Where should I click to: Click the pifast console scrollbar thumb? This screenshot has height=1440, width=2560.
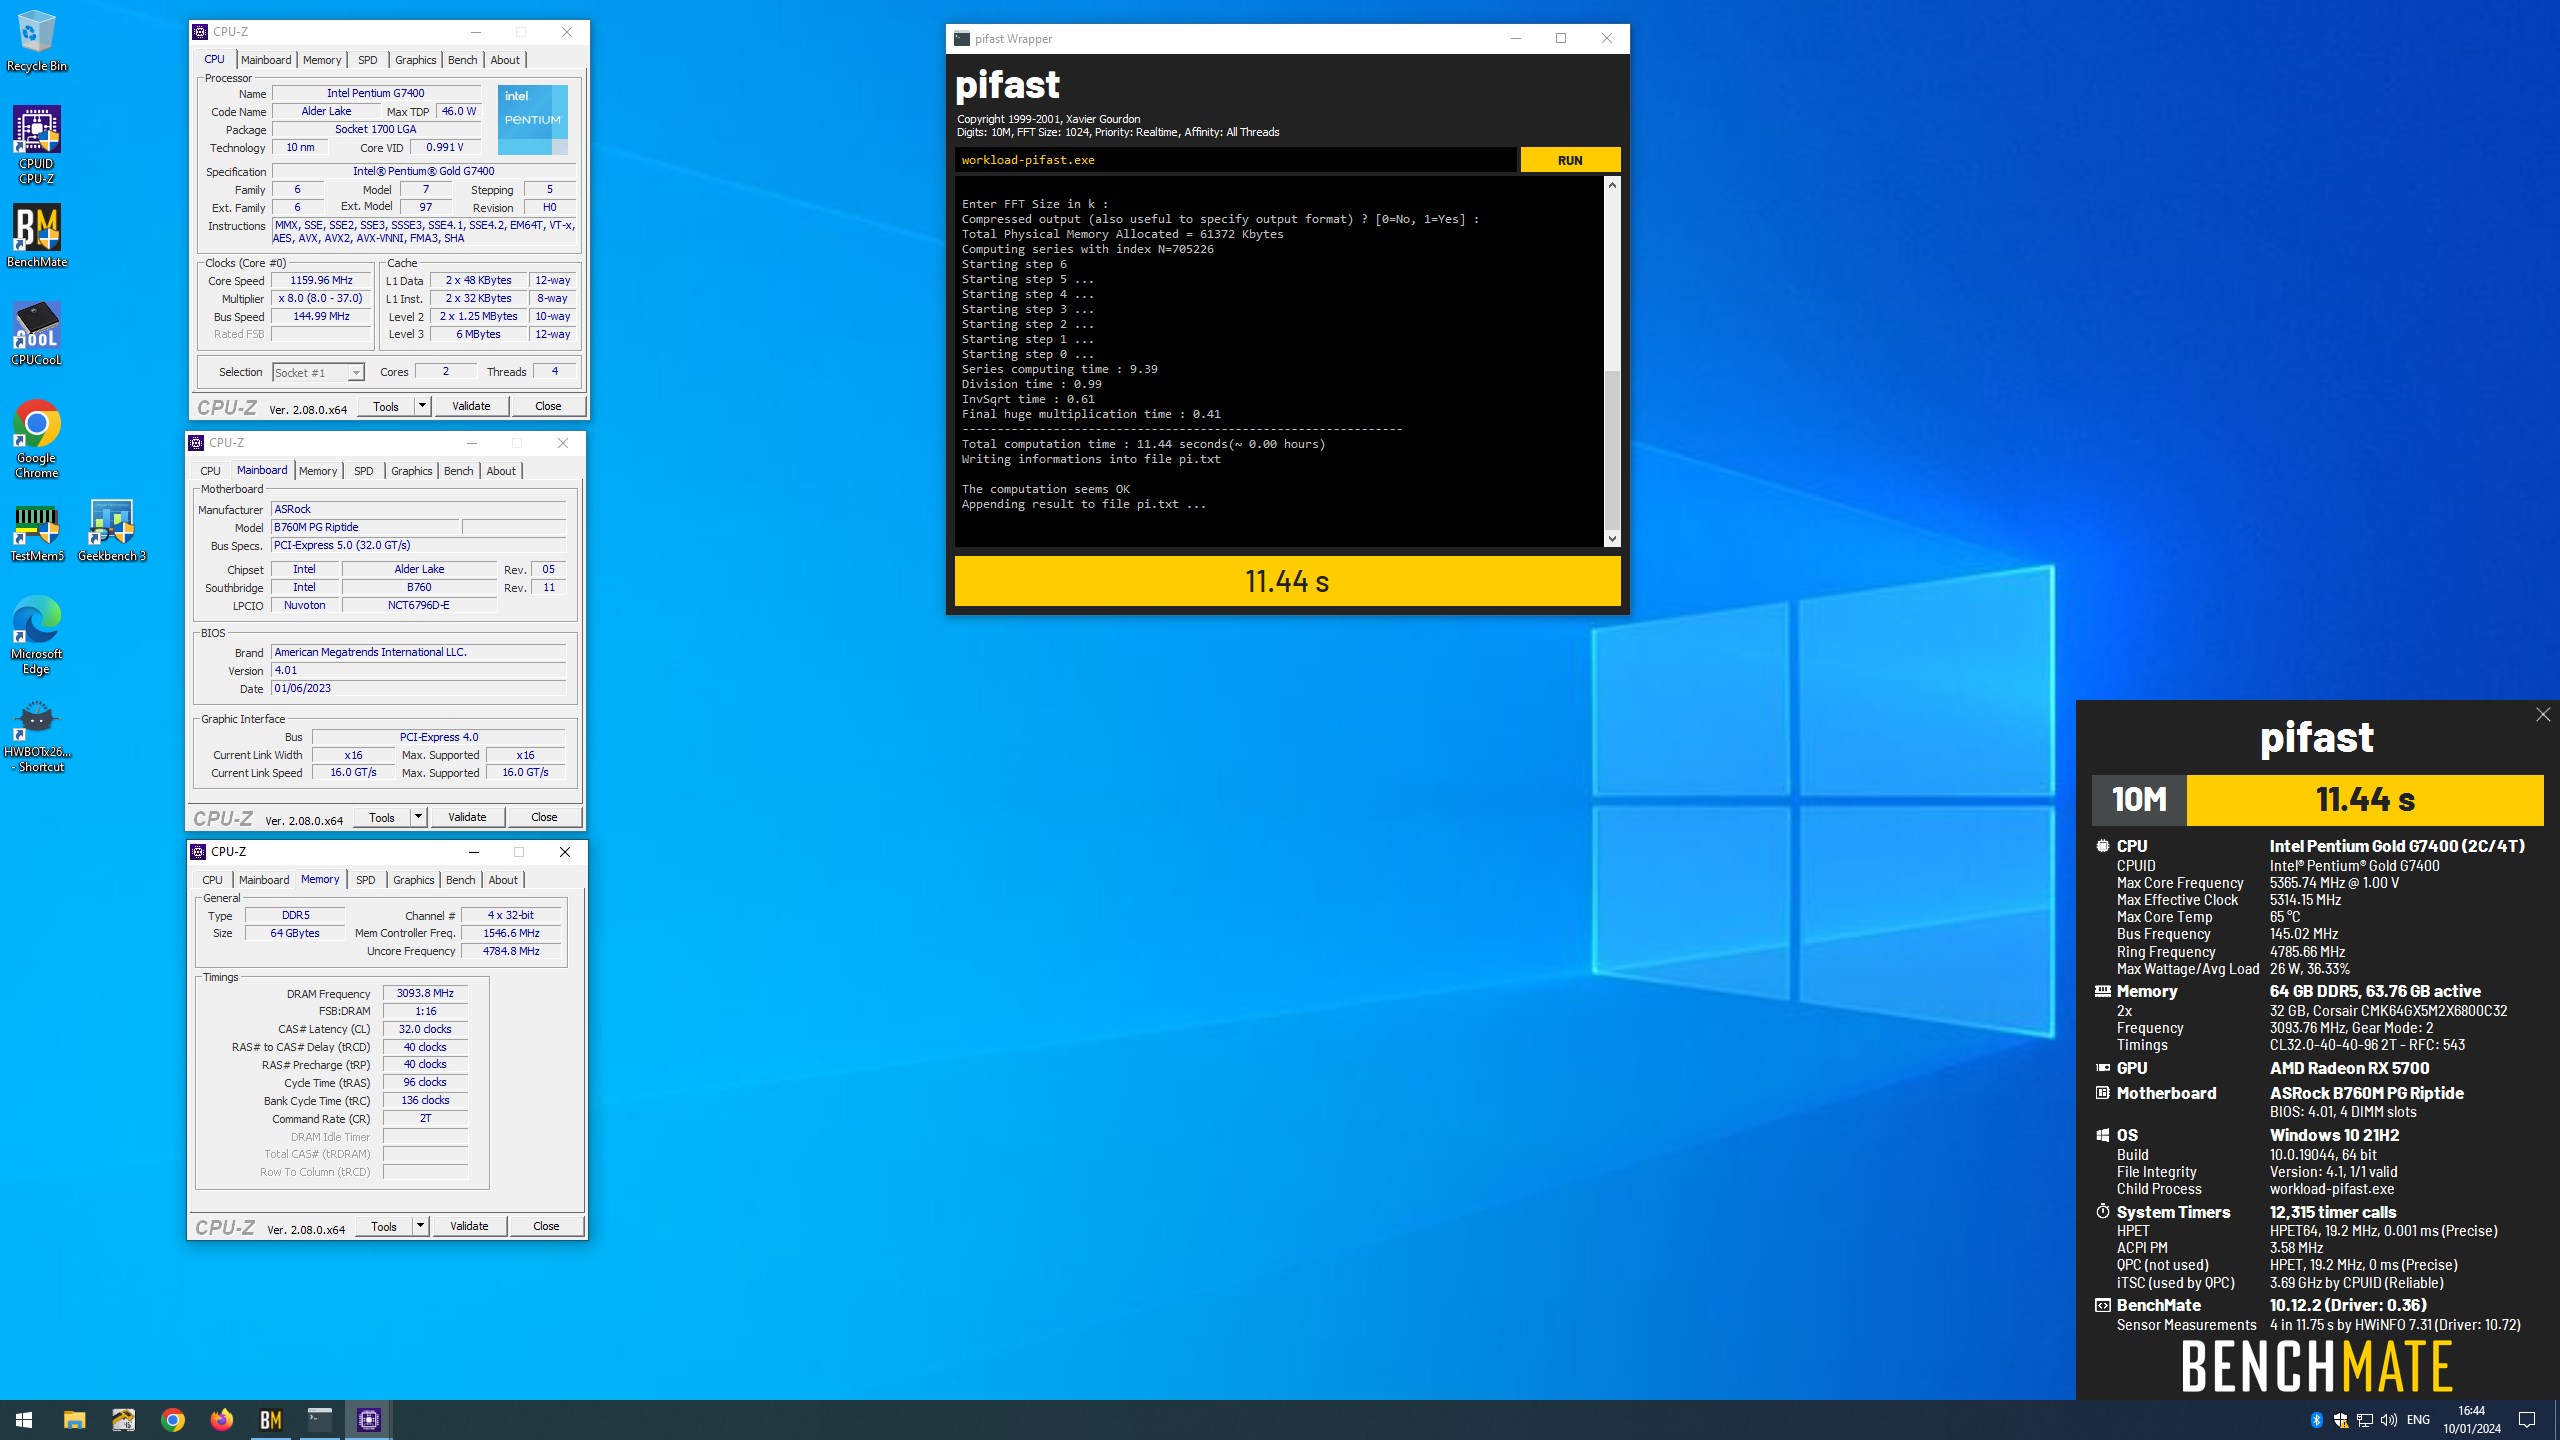pos(1612,450)
